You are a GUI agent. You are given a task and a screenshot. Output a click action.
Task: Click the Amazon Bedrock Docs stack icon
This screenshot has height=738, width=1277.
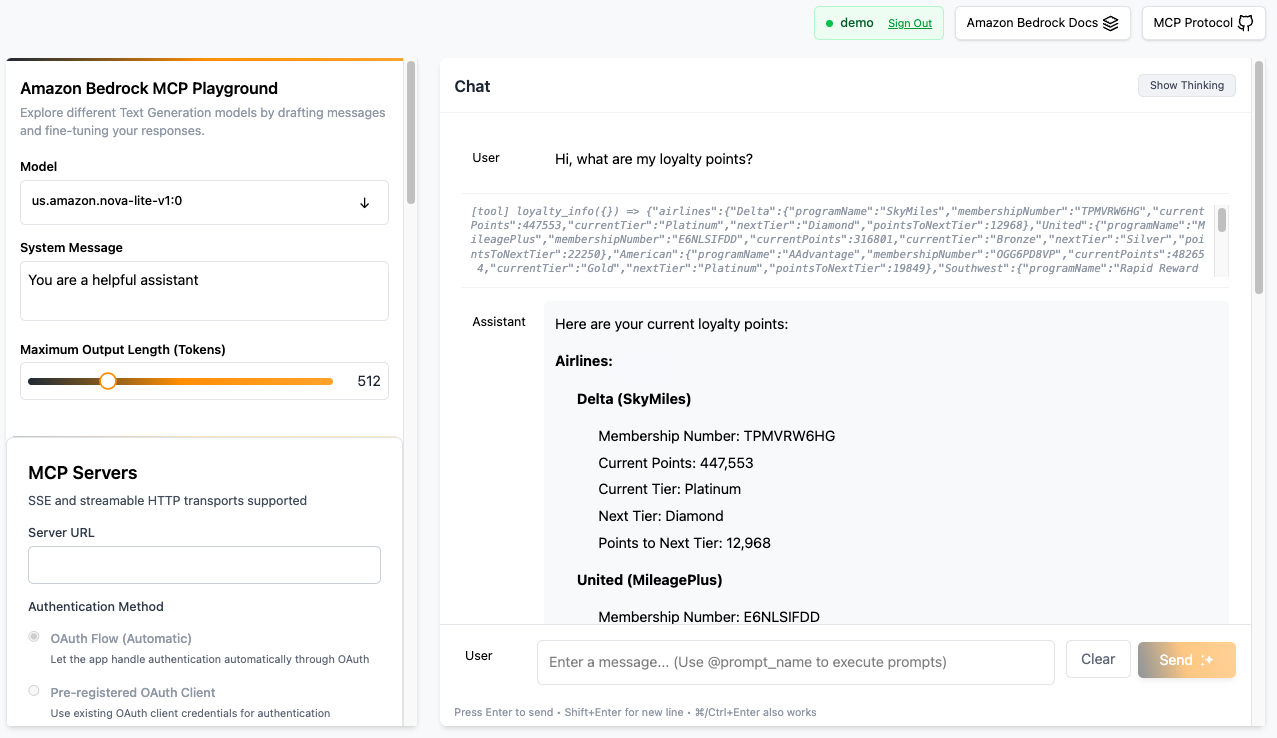click(x=1110, y=23)
